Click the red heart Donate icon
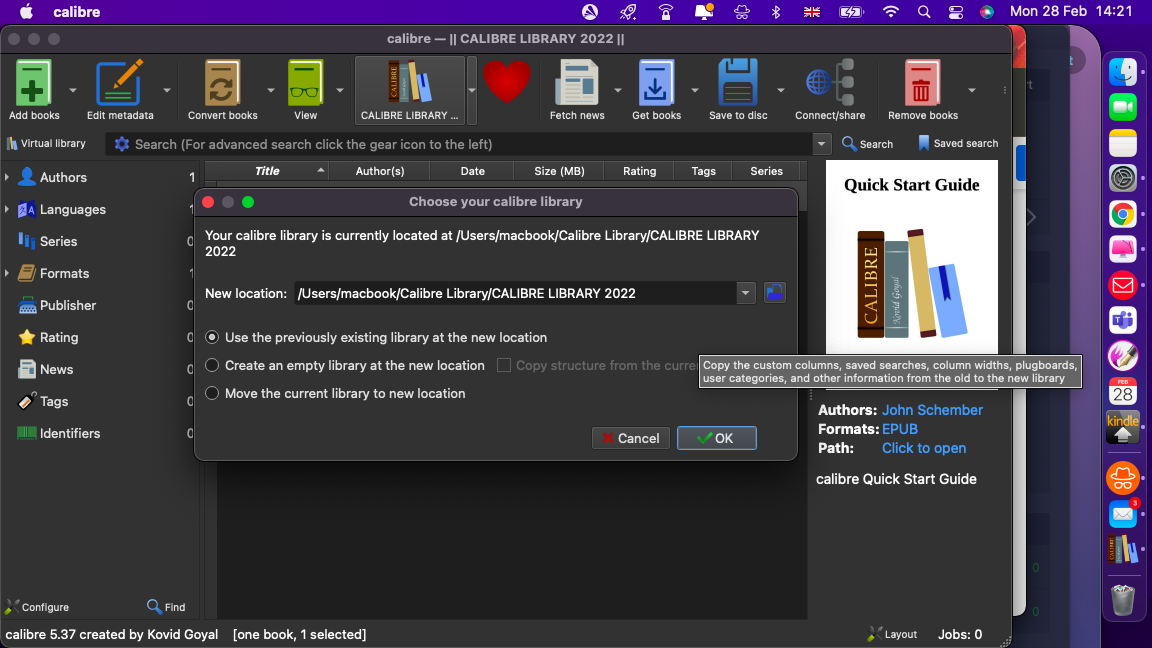The height and width of the screenshot is (648, 1152). click(x=506, y=82)
